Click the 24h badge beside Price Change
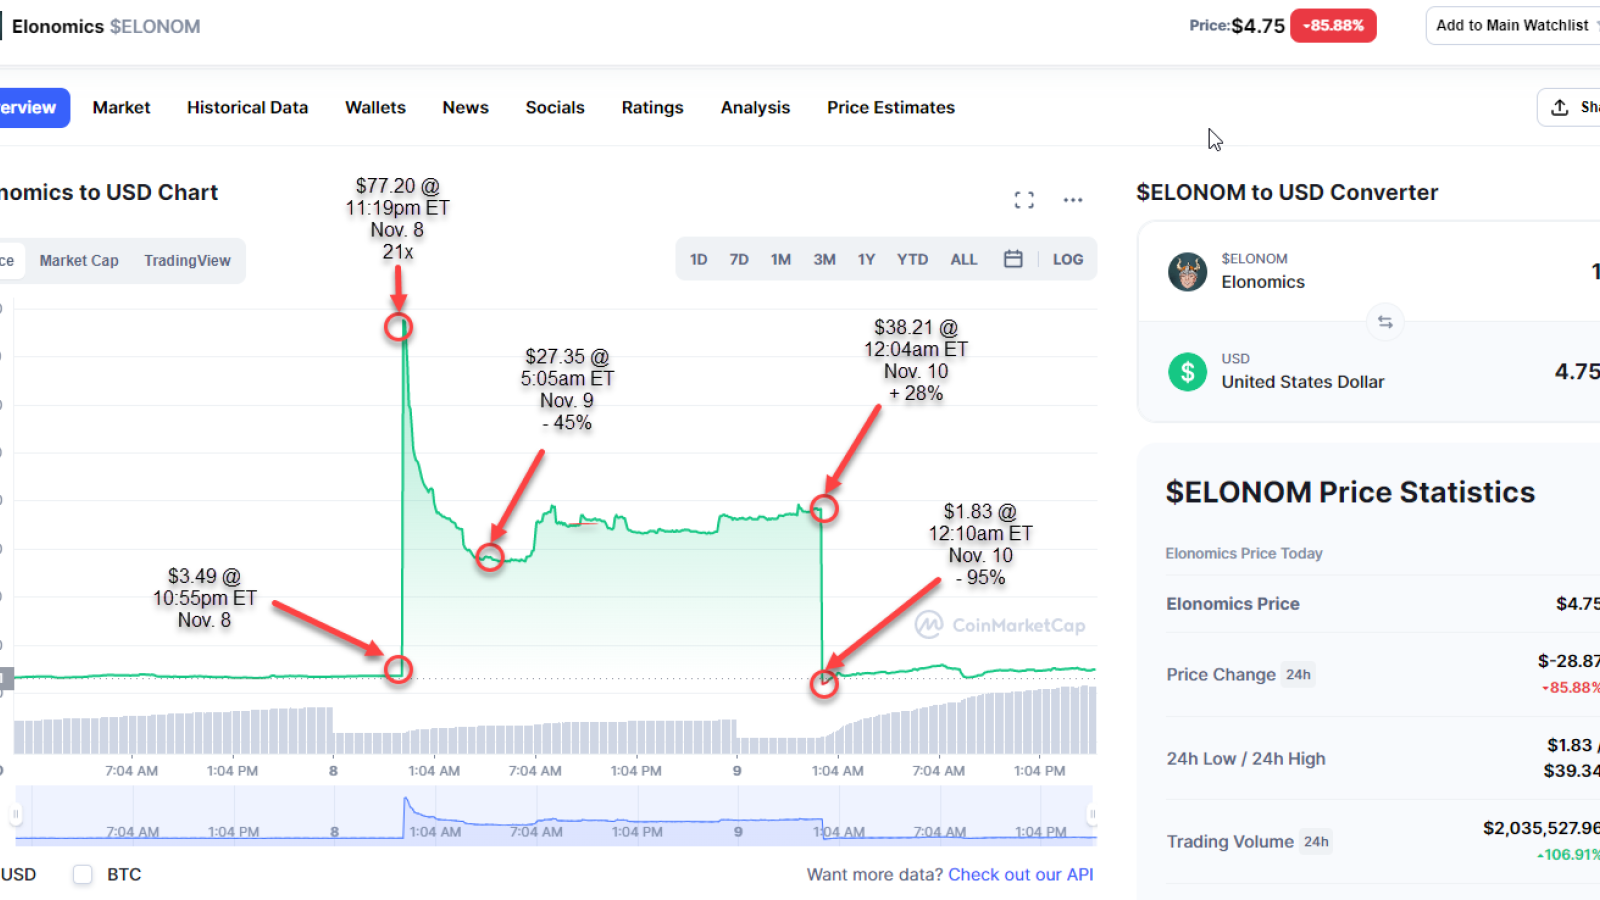This screenshot has width=1600, height=900. [x=1298, y=675]
